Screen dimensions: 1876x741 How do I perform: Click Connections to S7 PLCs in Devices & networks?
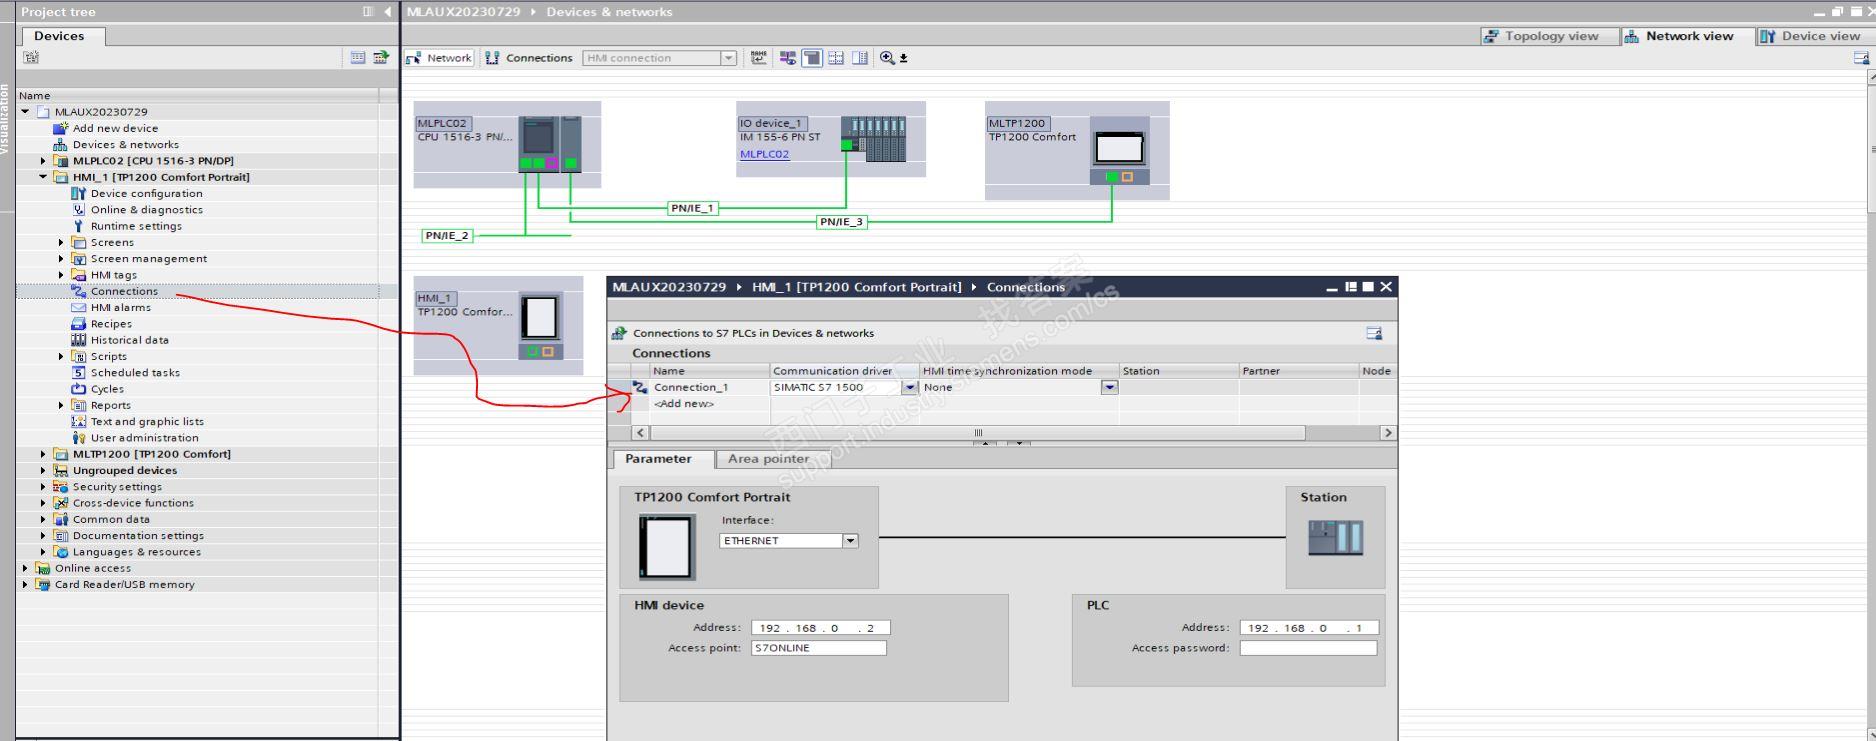point(753,333)
